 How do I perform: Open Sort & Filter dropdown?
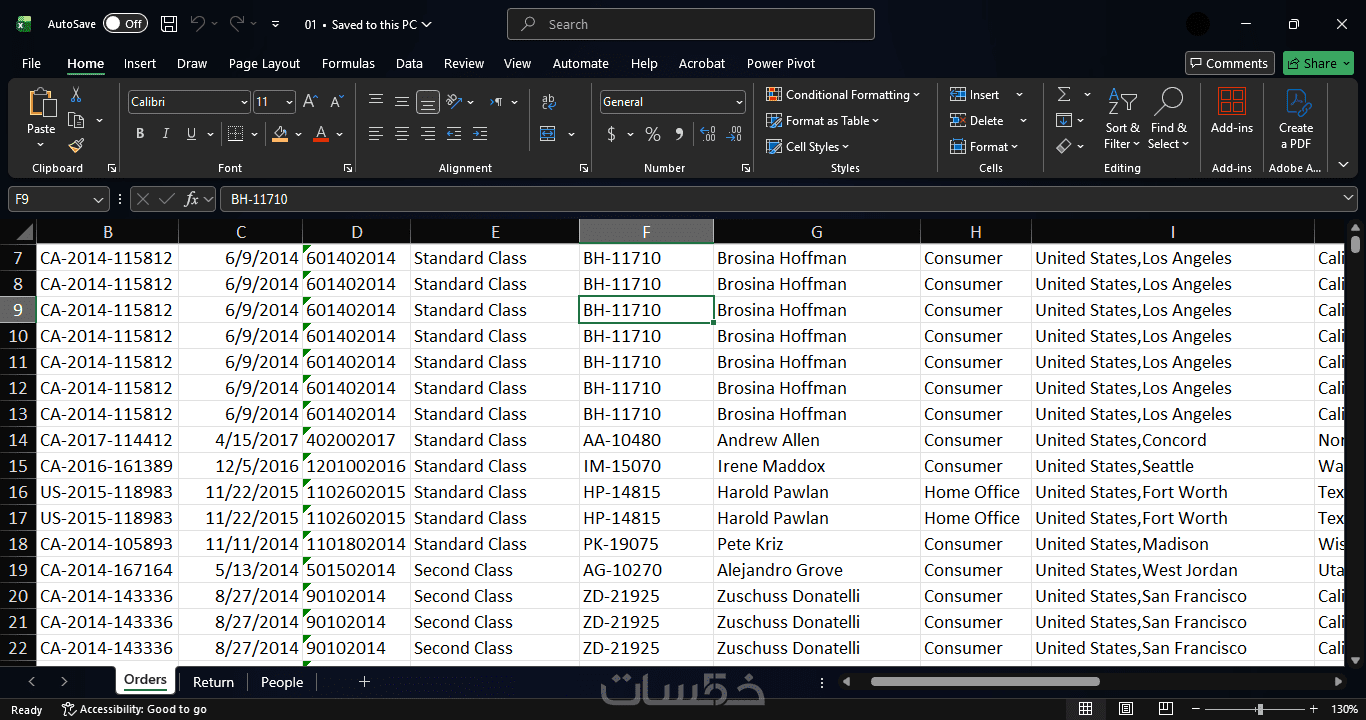[x=1122, y=120]
